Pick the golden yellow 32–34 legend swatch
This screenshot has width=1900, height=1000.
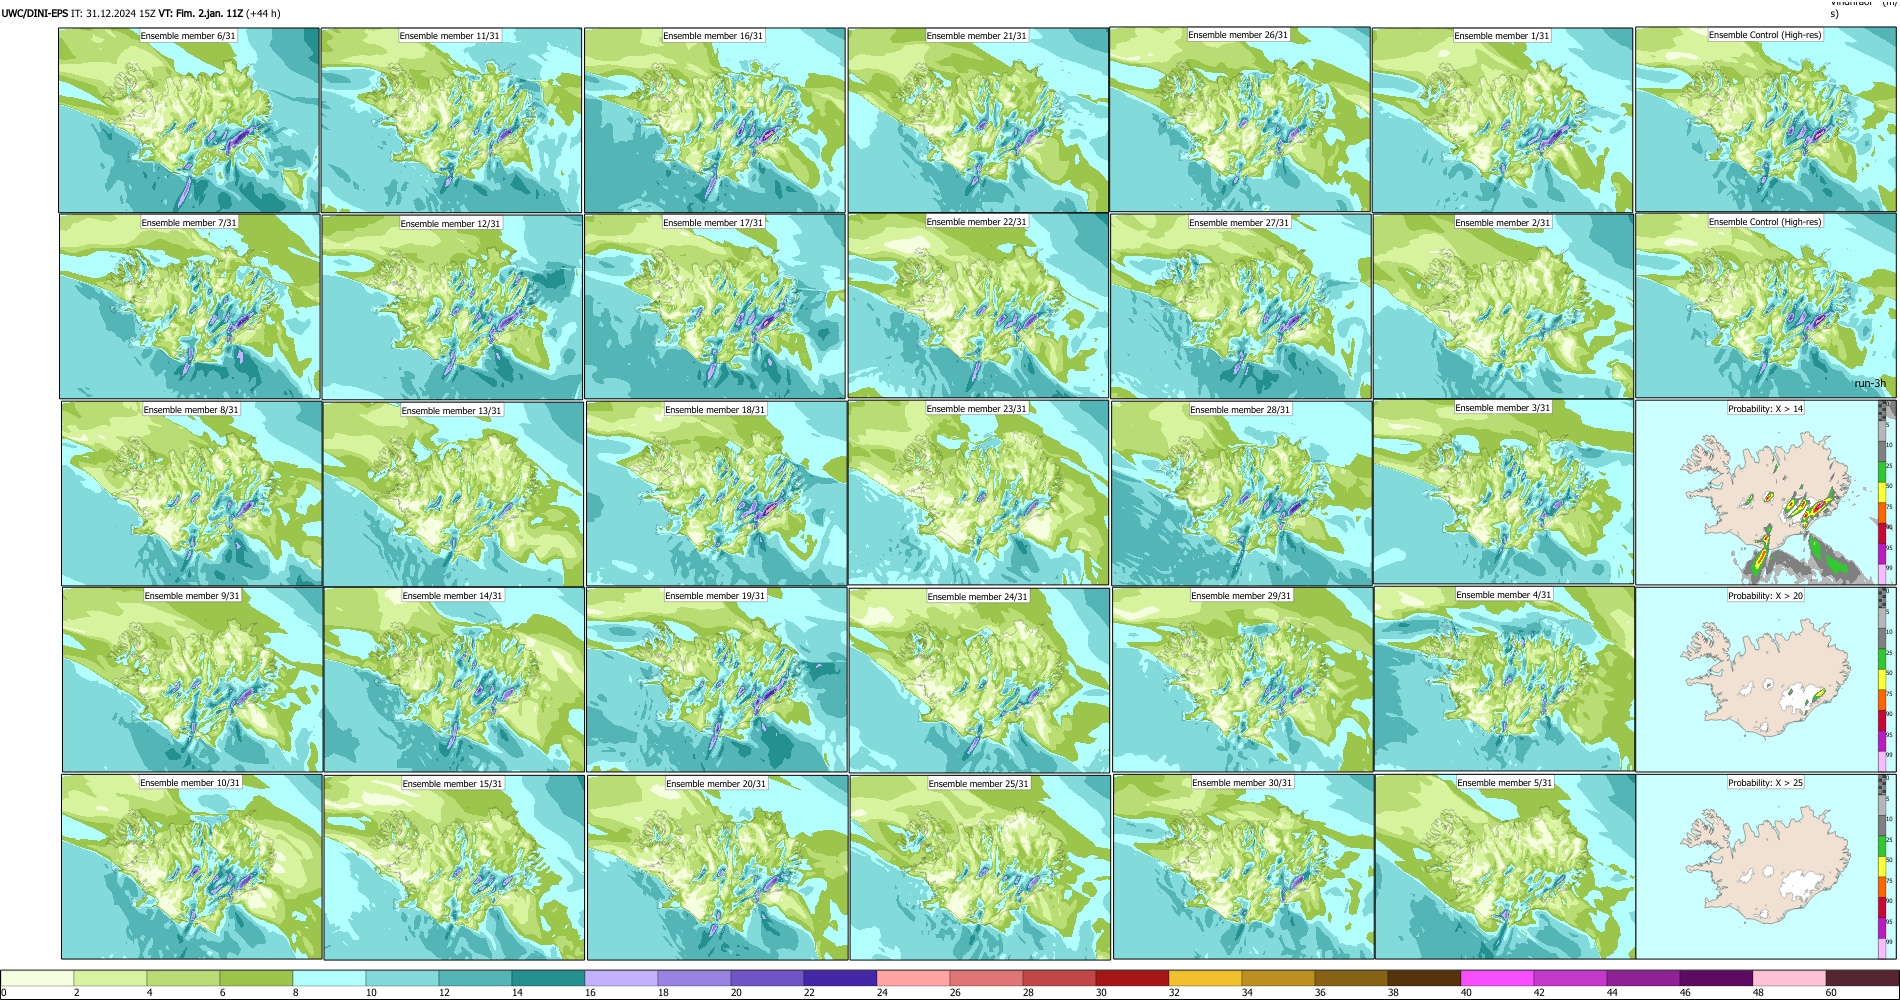1205,978
